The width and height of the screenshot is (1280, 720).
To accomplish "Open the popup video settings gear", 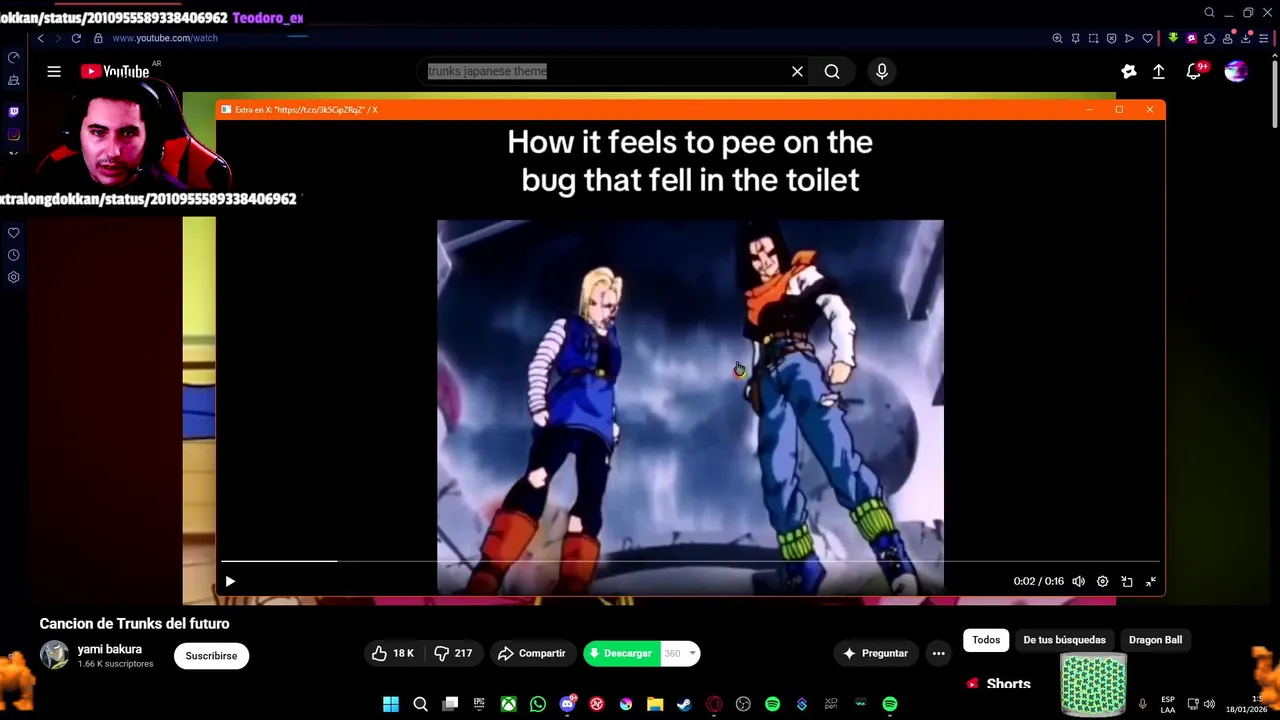I will pos(1102,581).
